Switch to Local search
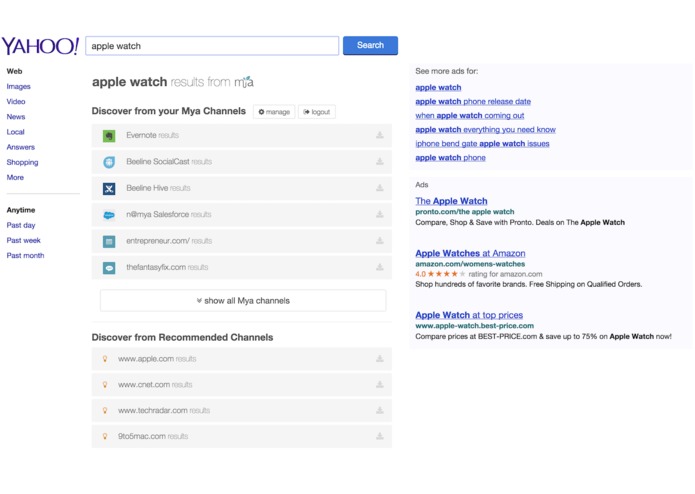695x494 pixels. pyautogui.click(x=16, y=132)
